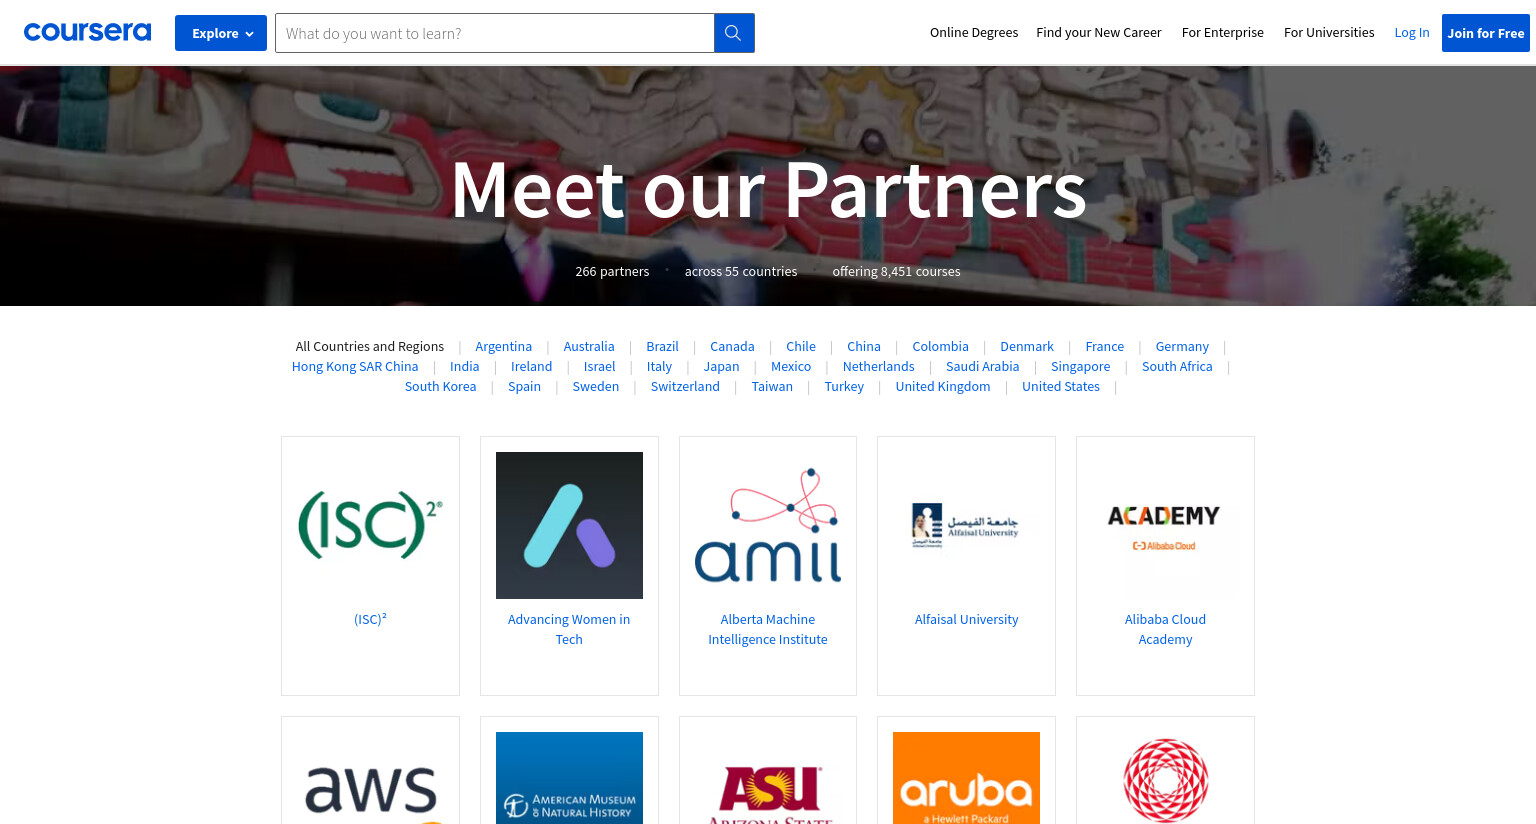Image resolution: width=1536 pixels, height=824 pixels.
Task: Click the Log In link
Action: pyautogui.click(x=1412, y=33)
